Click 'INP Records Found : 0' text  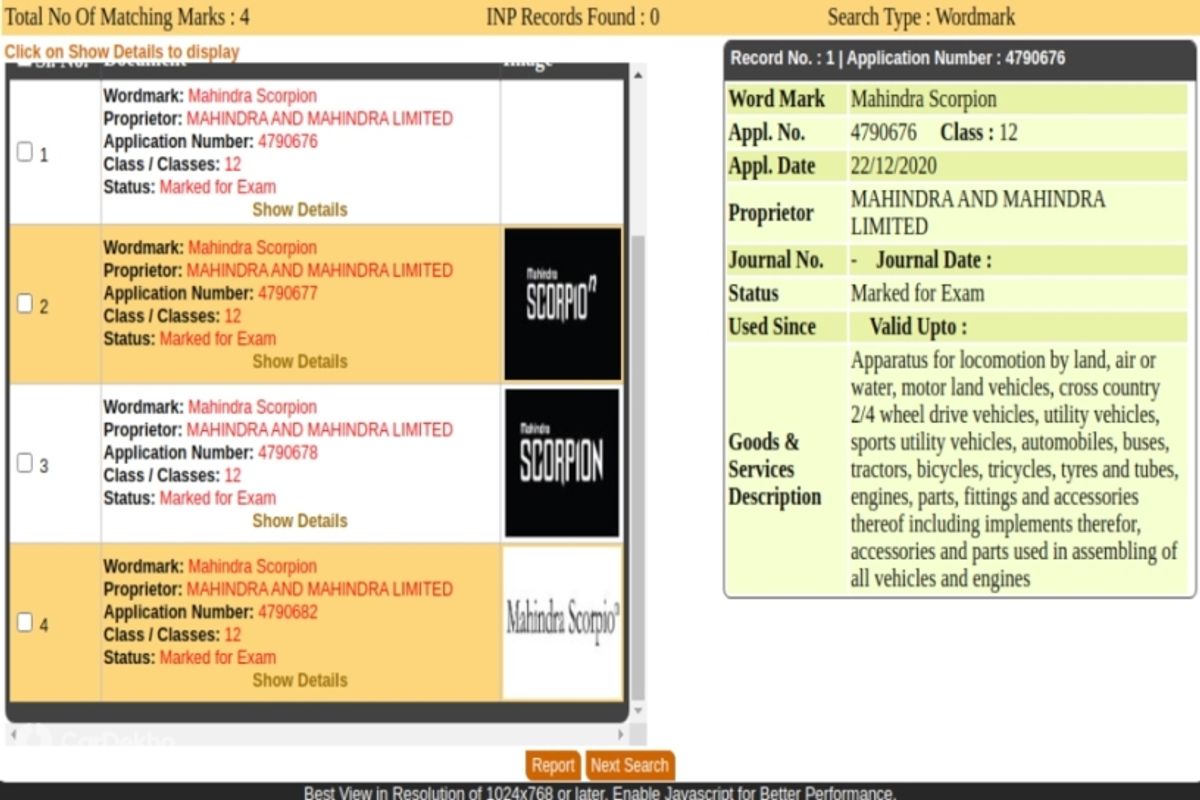573,17
